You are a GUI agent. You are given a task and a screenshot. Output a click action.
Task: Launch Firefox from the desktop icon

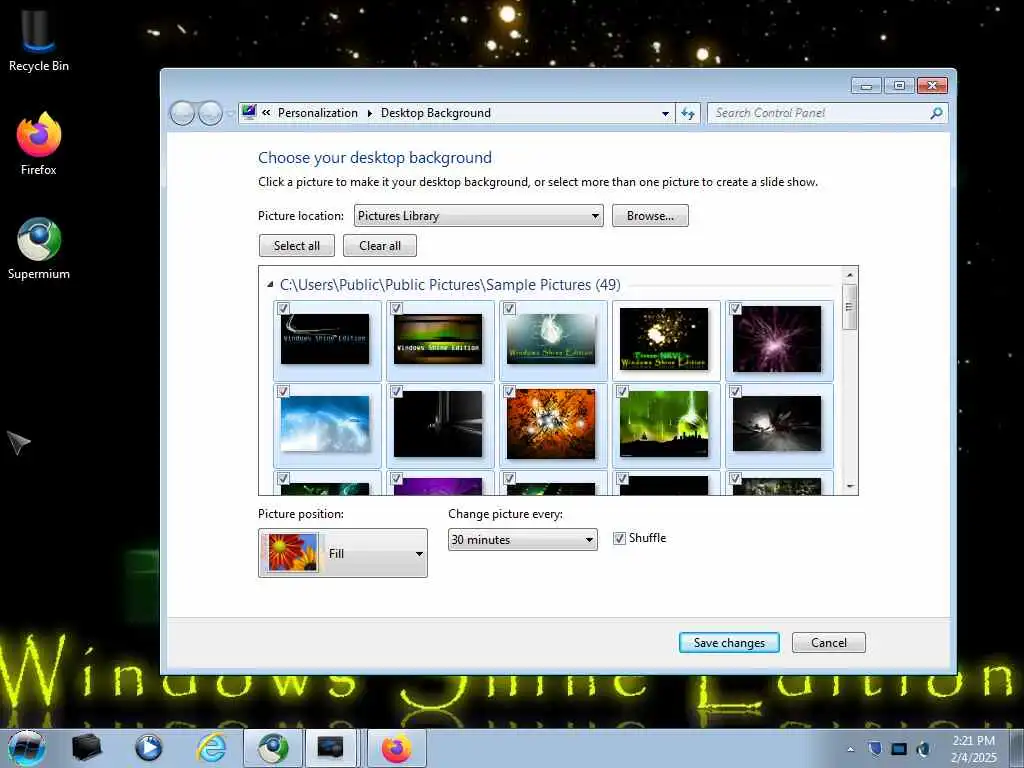pyautogui.click(x=39, y=145)
